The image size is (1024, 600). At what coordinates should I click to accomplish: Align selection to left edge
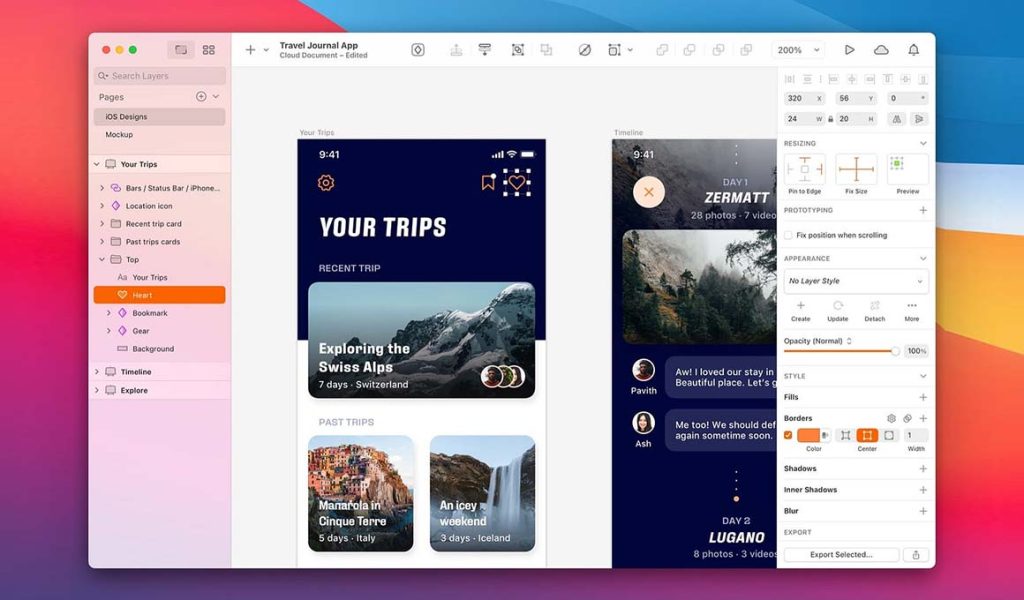(x=833, y=79)
